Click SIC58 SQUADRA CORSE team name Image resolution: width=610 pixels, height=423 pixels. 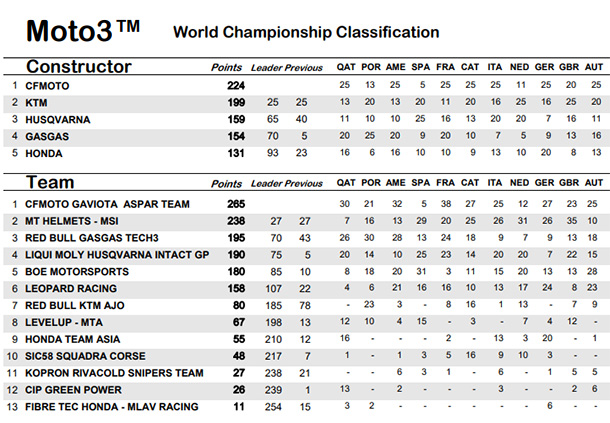point(85,356)
